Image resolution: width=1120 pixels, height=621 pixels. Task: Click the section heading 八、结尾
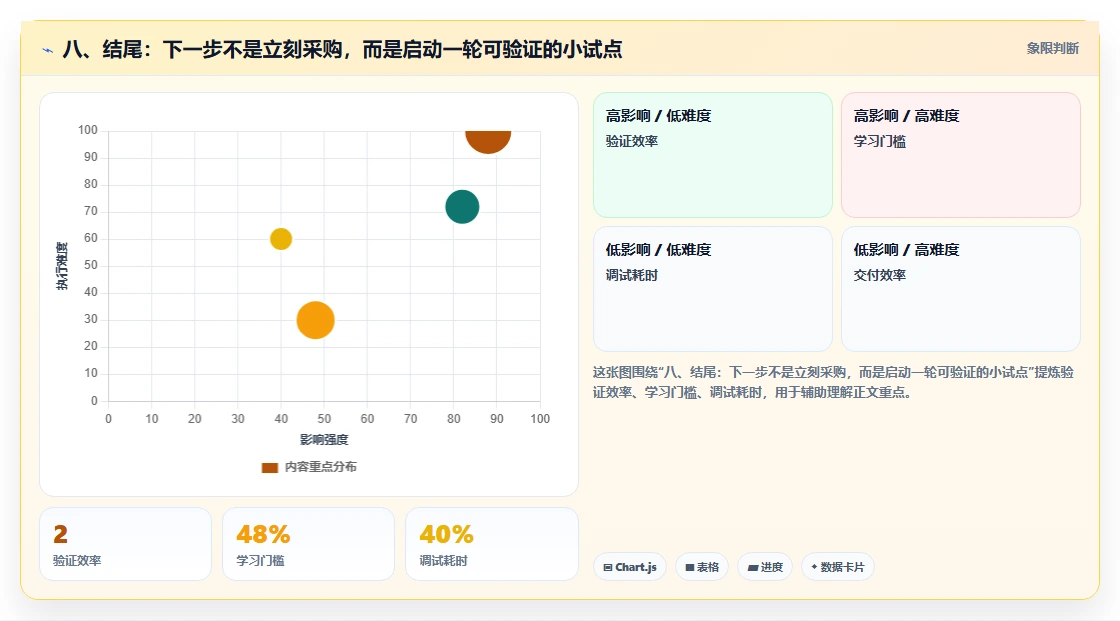(342, 49)
